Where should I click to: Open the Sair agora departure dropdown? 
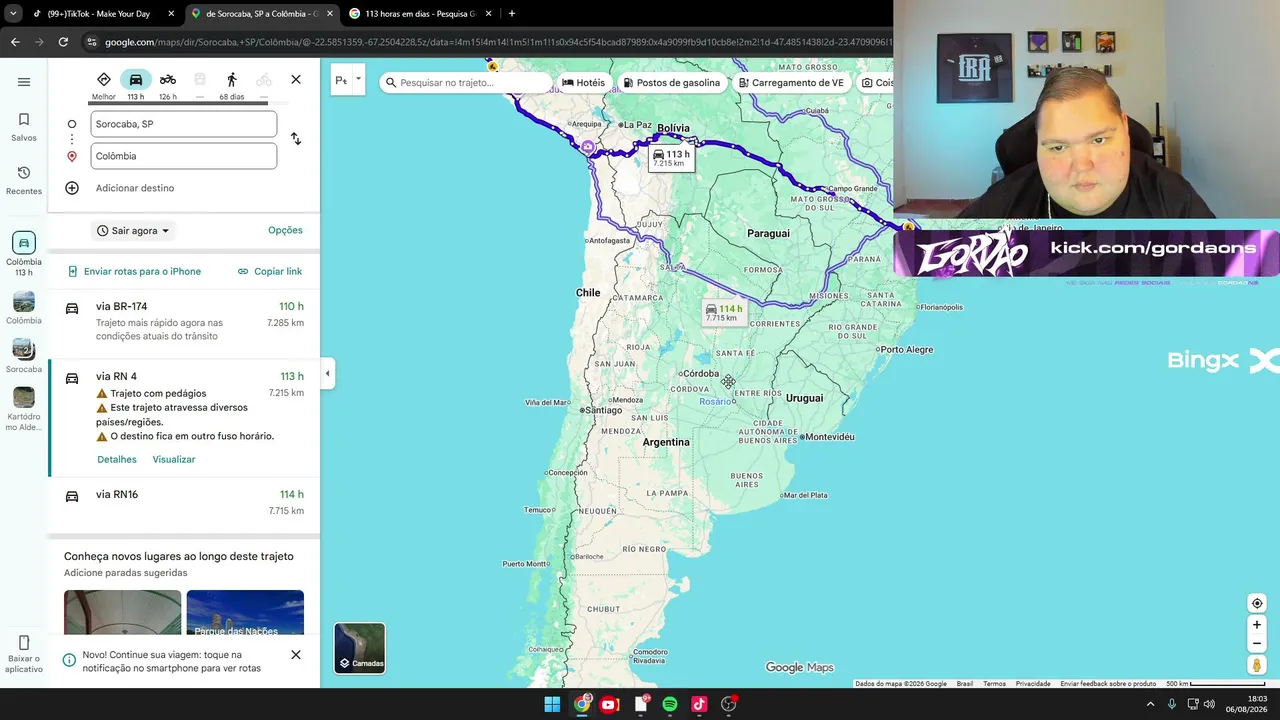[x=134, y=231]
